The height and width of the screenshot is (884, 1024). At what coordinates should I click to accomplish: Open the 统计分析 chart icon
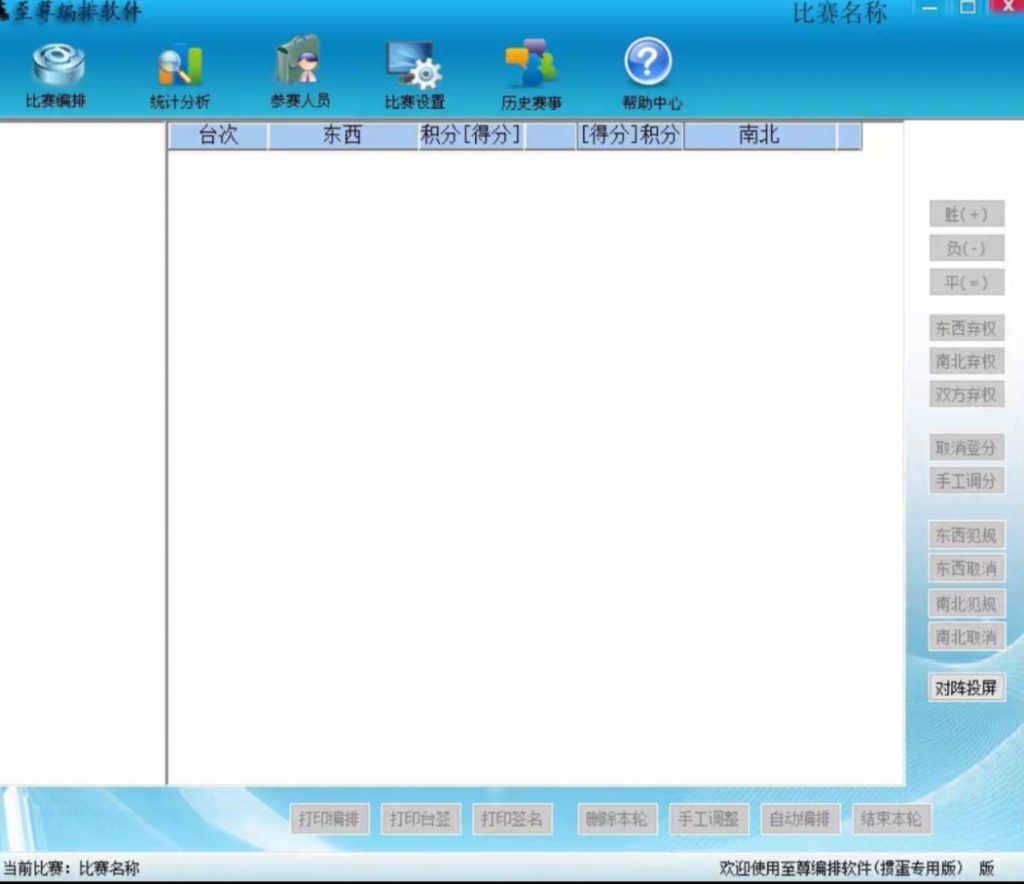tap(180, 76)
